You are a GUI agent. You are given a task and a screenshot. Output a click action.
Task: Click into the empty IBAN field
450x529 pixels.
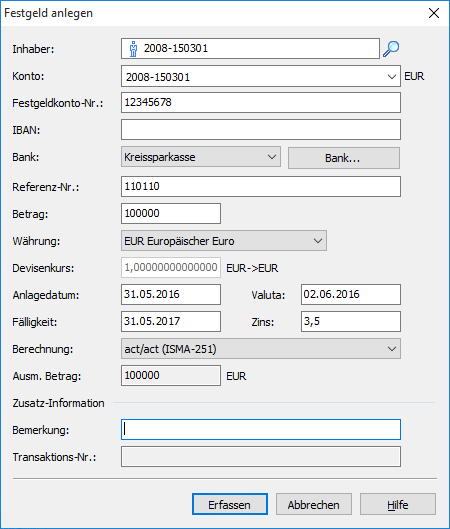[261, 130]
